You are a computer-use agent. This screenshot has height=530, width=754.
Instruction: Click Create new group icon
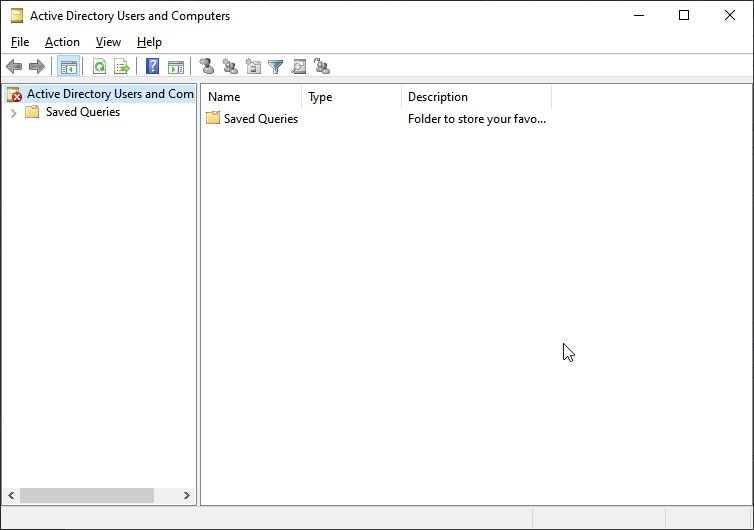tap(230, 66)
